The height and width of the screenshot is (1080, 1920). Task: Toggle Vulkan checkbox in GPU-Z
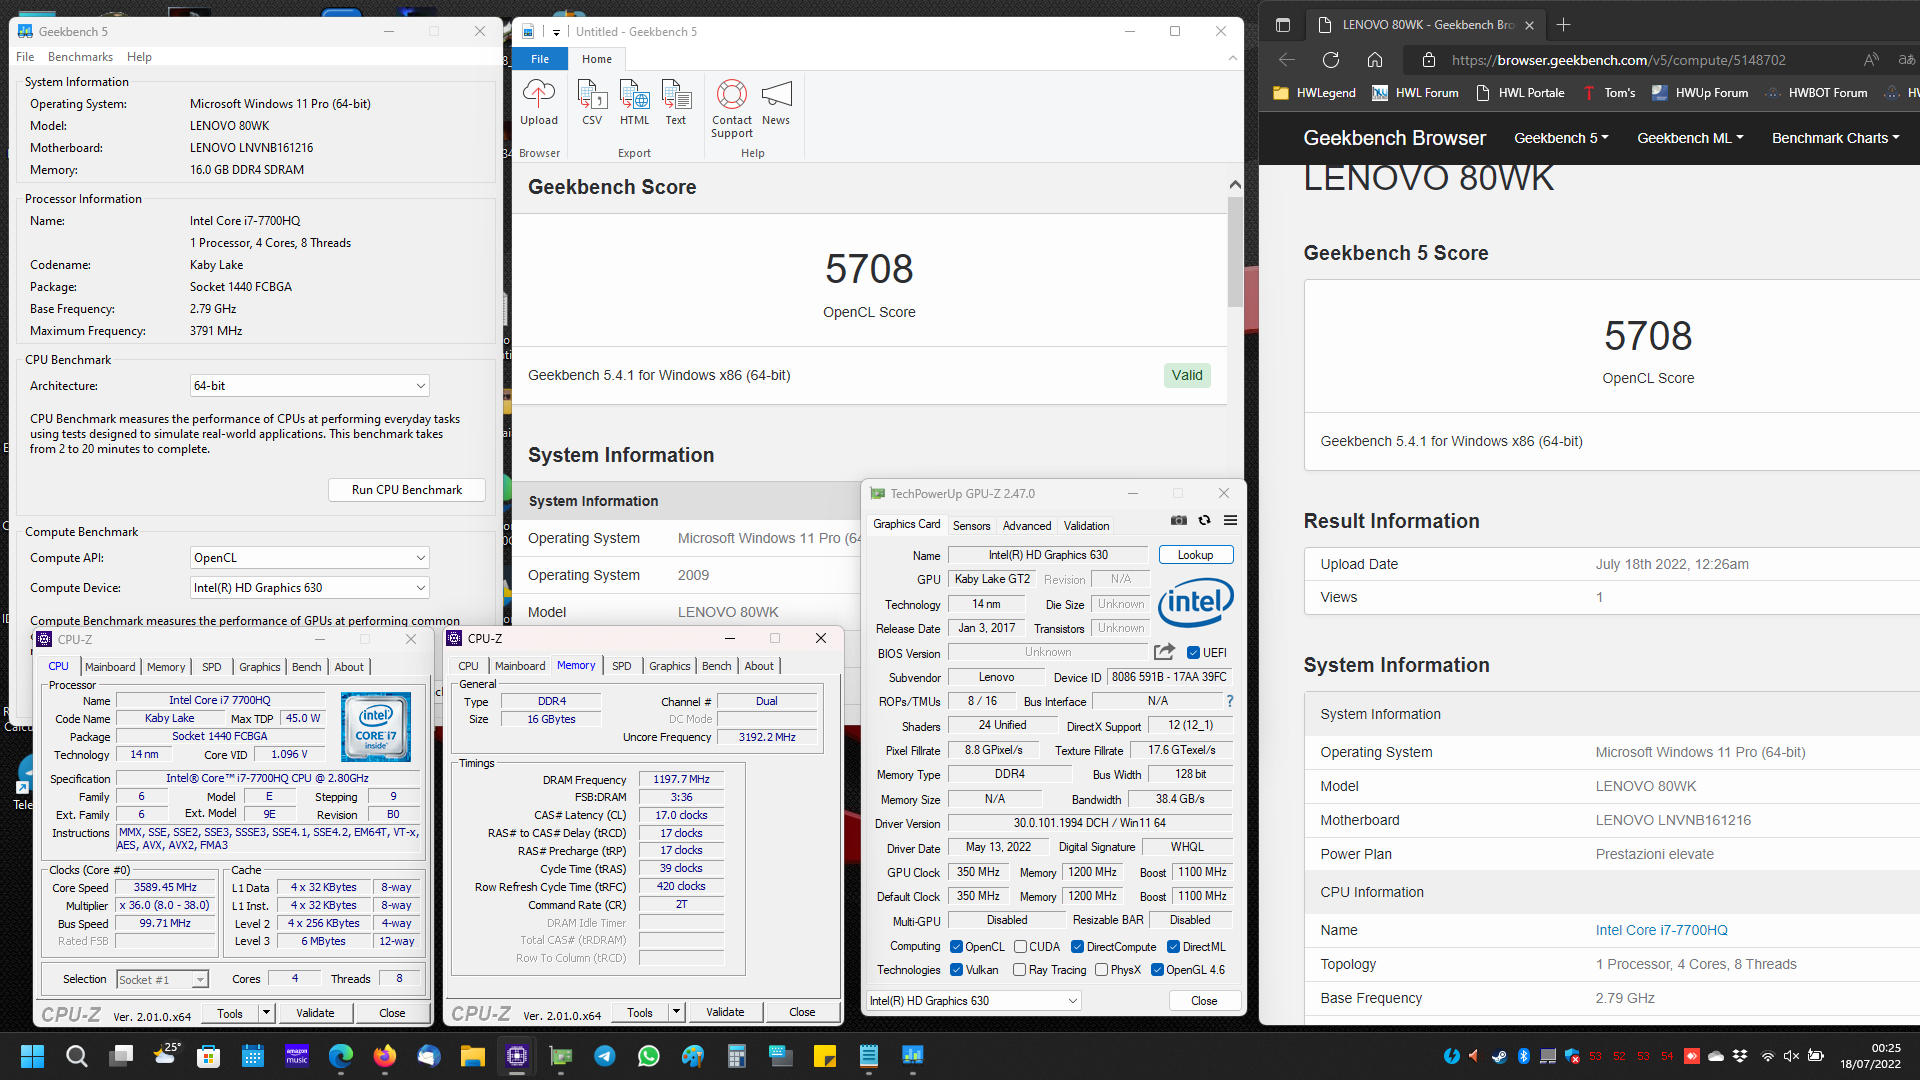tap(957, 970)
